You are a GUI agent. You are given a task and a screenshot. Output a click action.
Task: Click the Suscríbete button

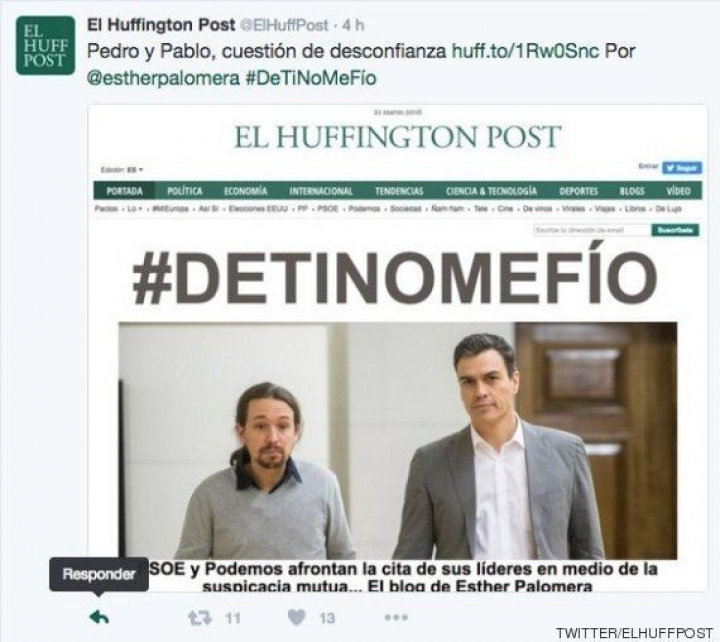point(675,230)
